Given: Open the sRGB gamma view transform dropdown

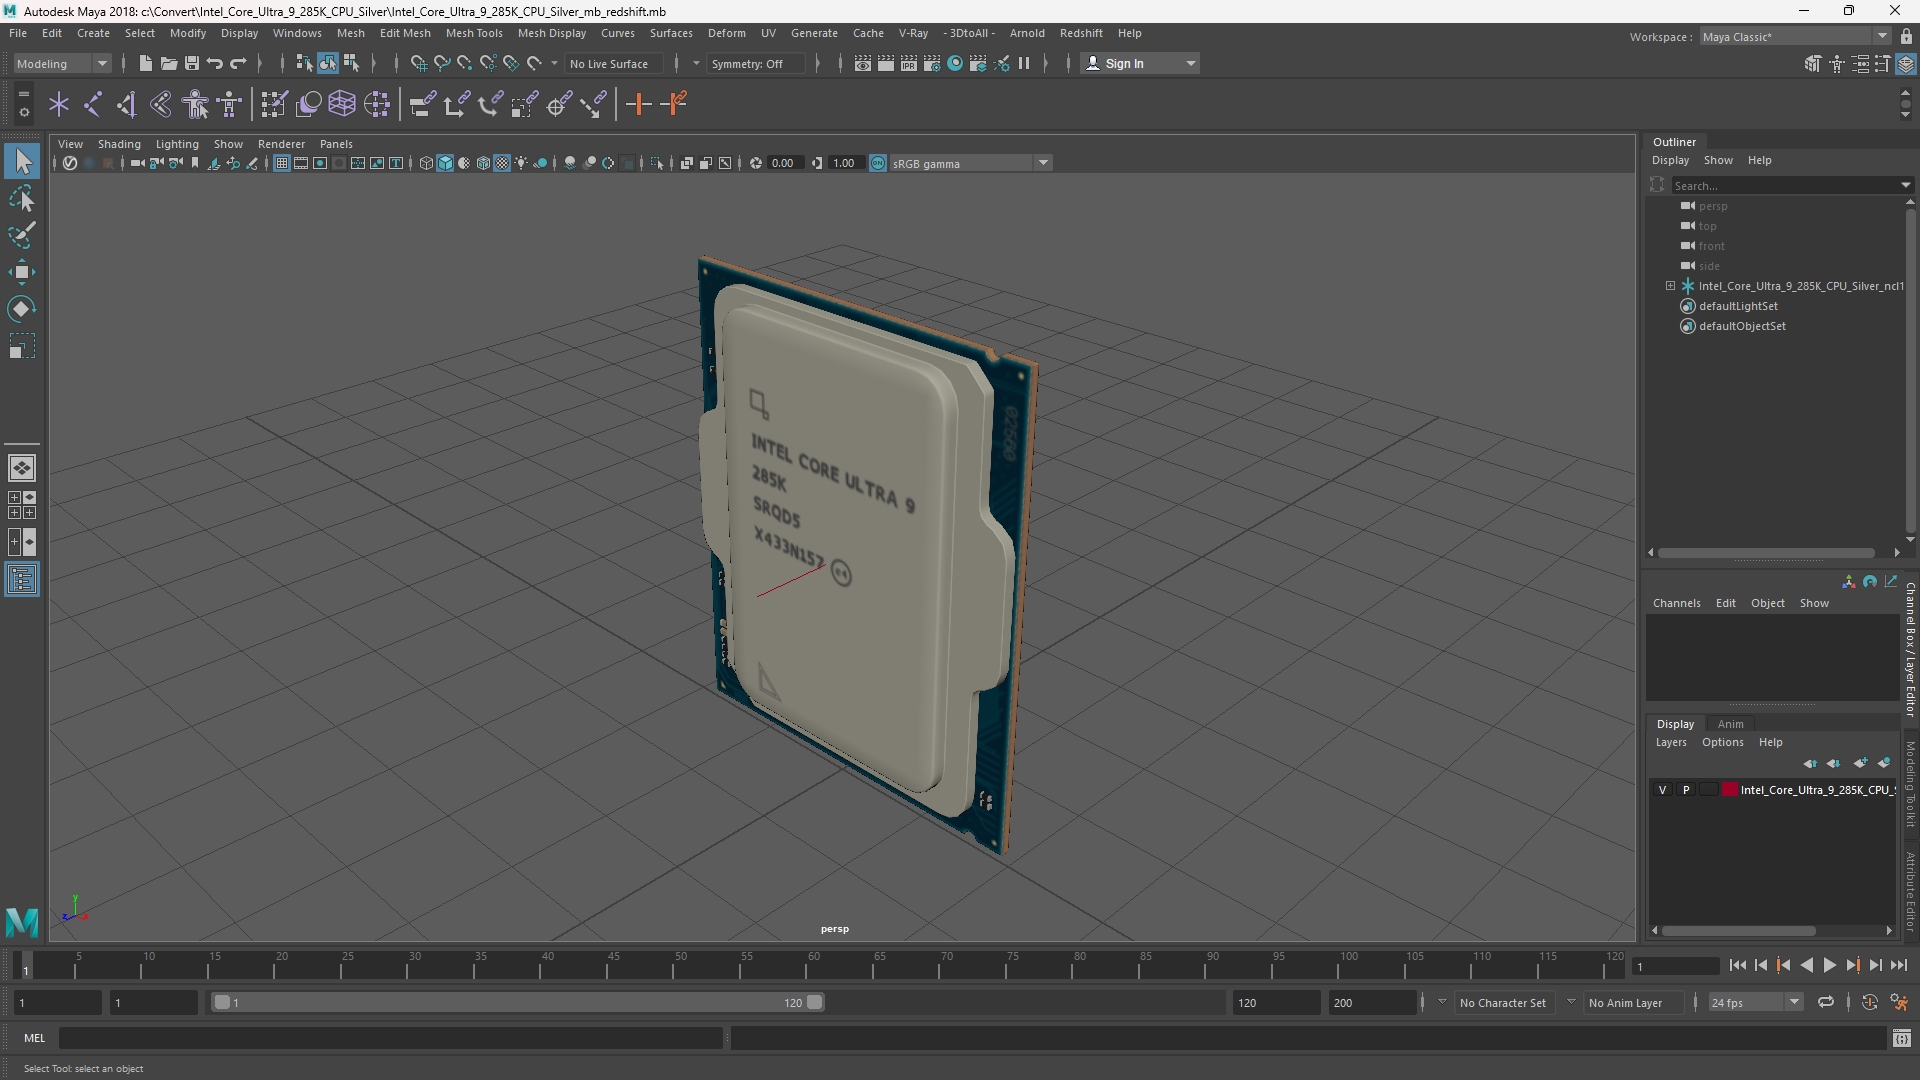Looking at the screenshot, I should pos(971,163).
